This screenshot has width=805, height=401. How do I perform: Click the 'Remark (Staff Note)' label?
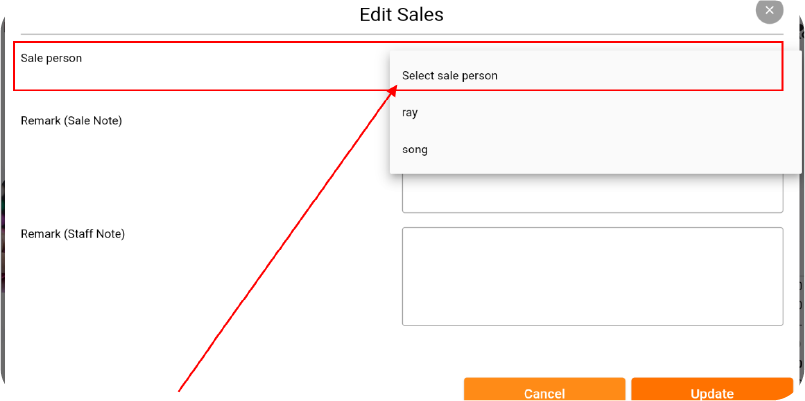pyautogui.click(x=73, y=234)
